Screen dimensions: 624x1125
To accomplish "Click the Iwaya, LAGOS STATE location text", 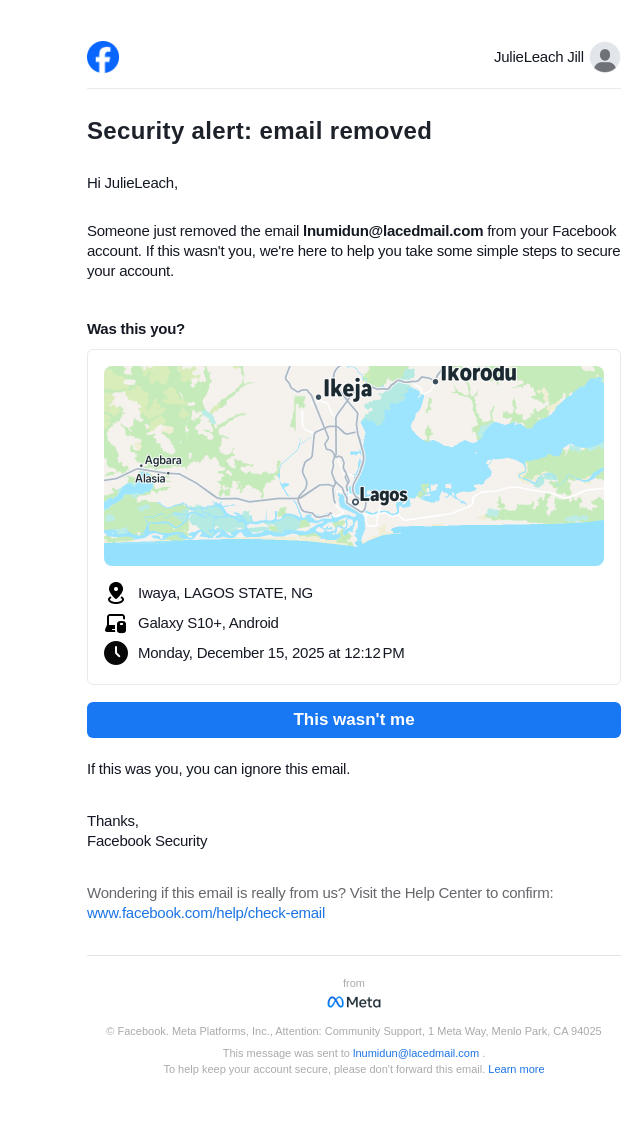I will coord(225,593).
